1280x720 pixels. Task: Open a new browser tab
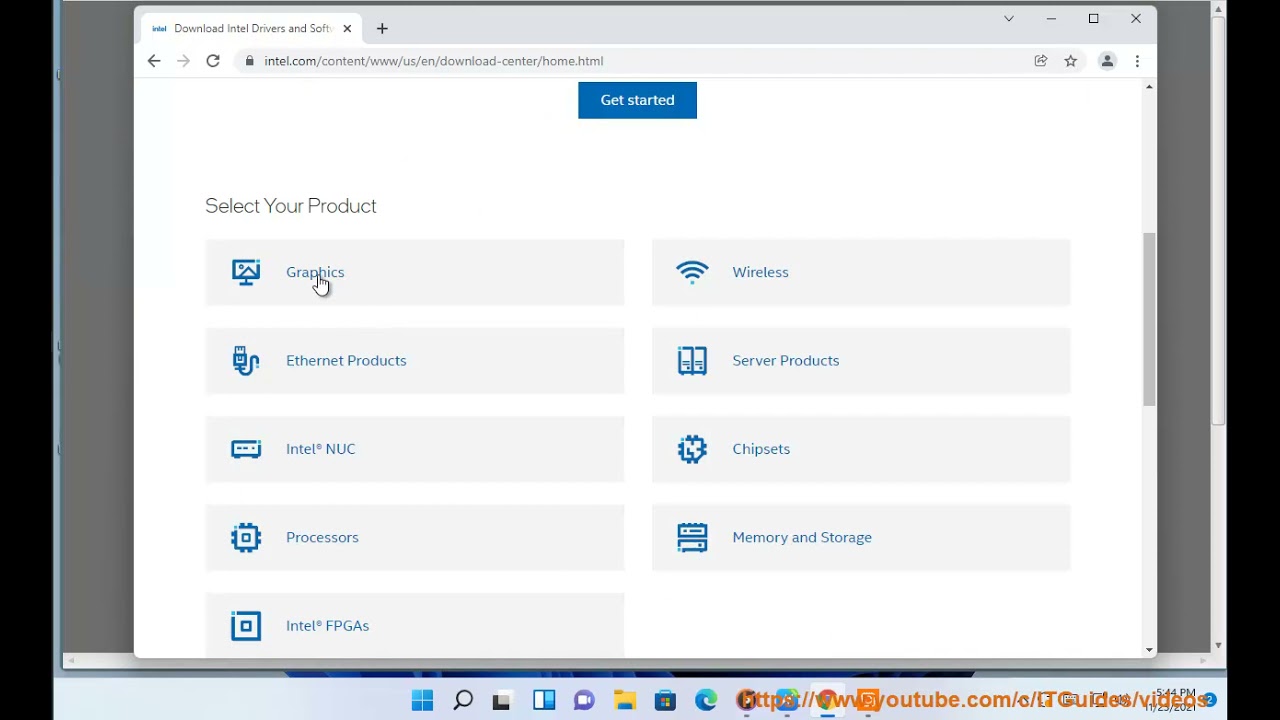click(x=382, y=29)
